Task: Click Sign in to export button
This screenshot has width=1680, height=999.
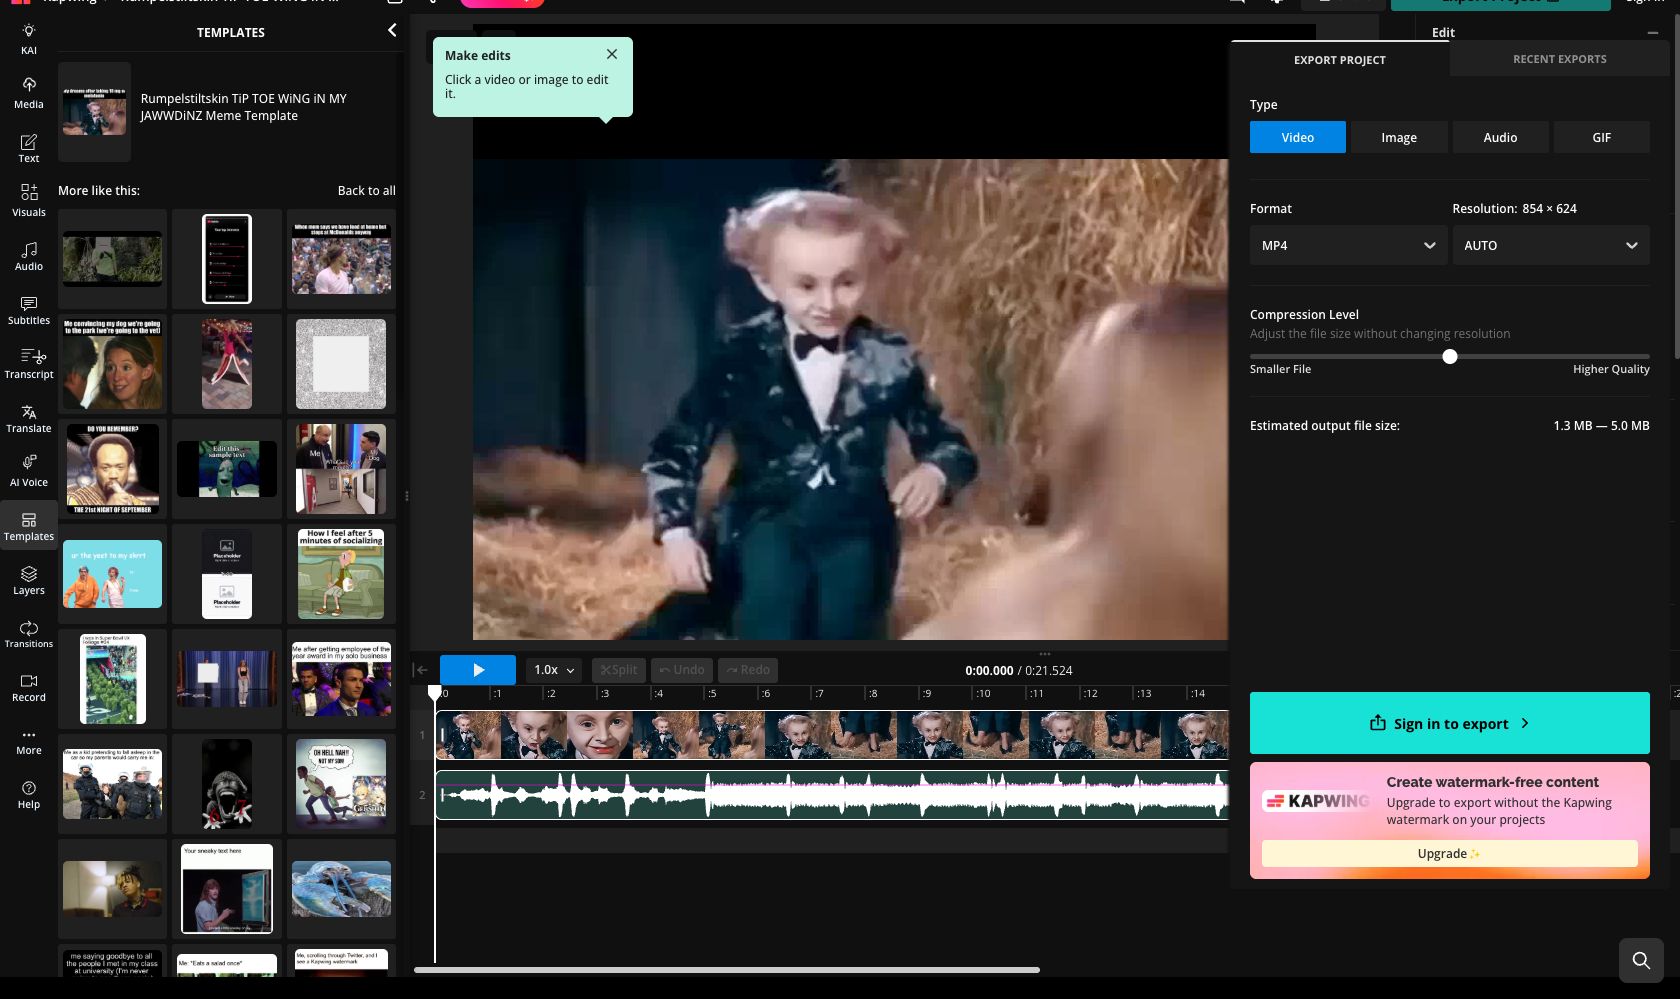Action: [x=1449, y=723]
